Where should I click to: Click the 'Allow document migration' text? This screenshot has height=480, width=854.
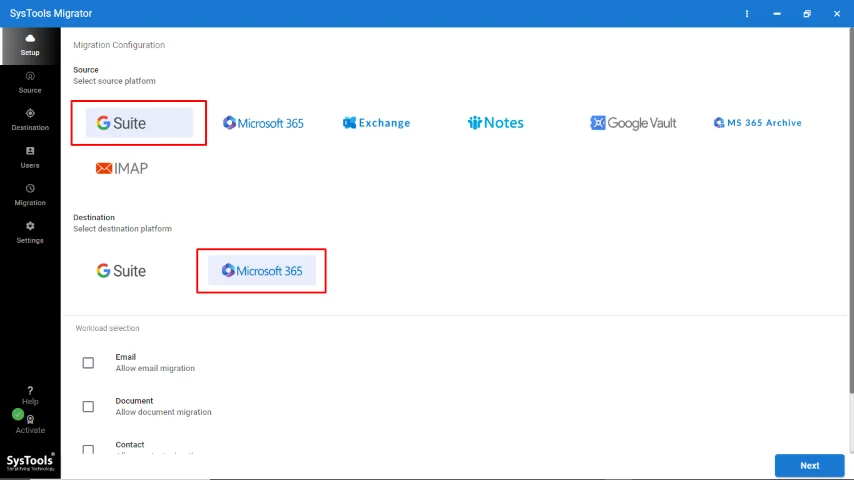pos(163,412)
